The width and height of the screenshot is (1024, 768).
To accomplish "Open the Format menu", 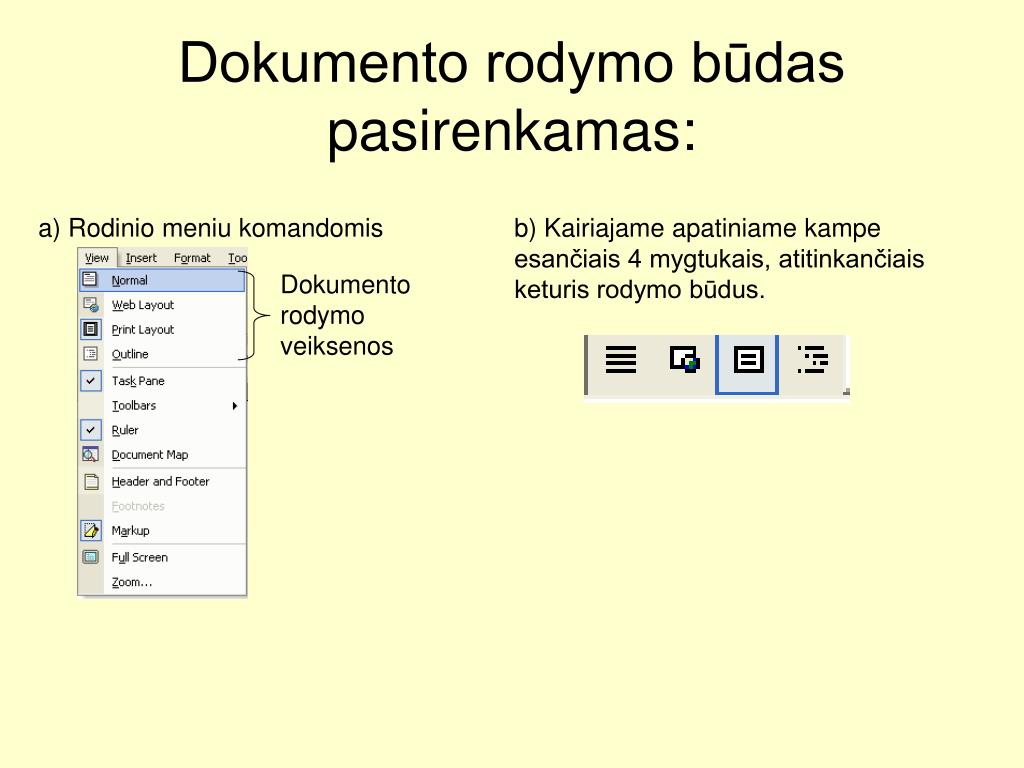I will click(192, 258).
